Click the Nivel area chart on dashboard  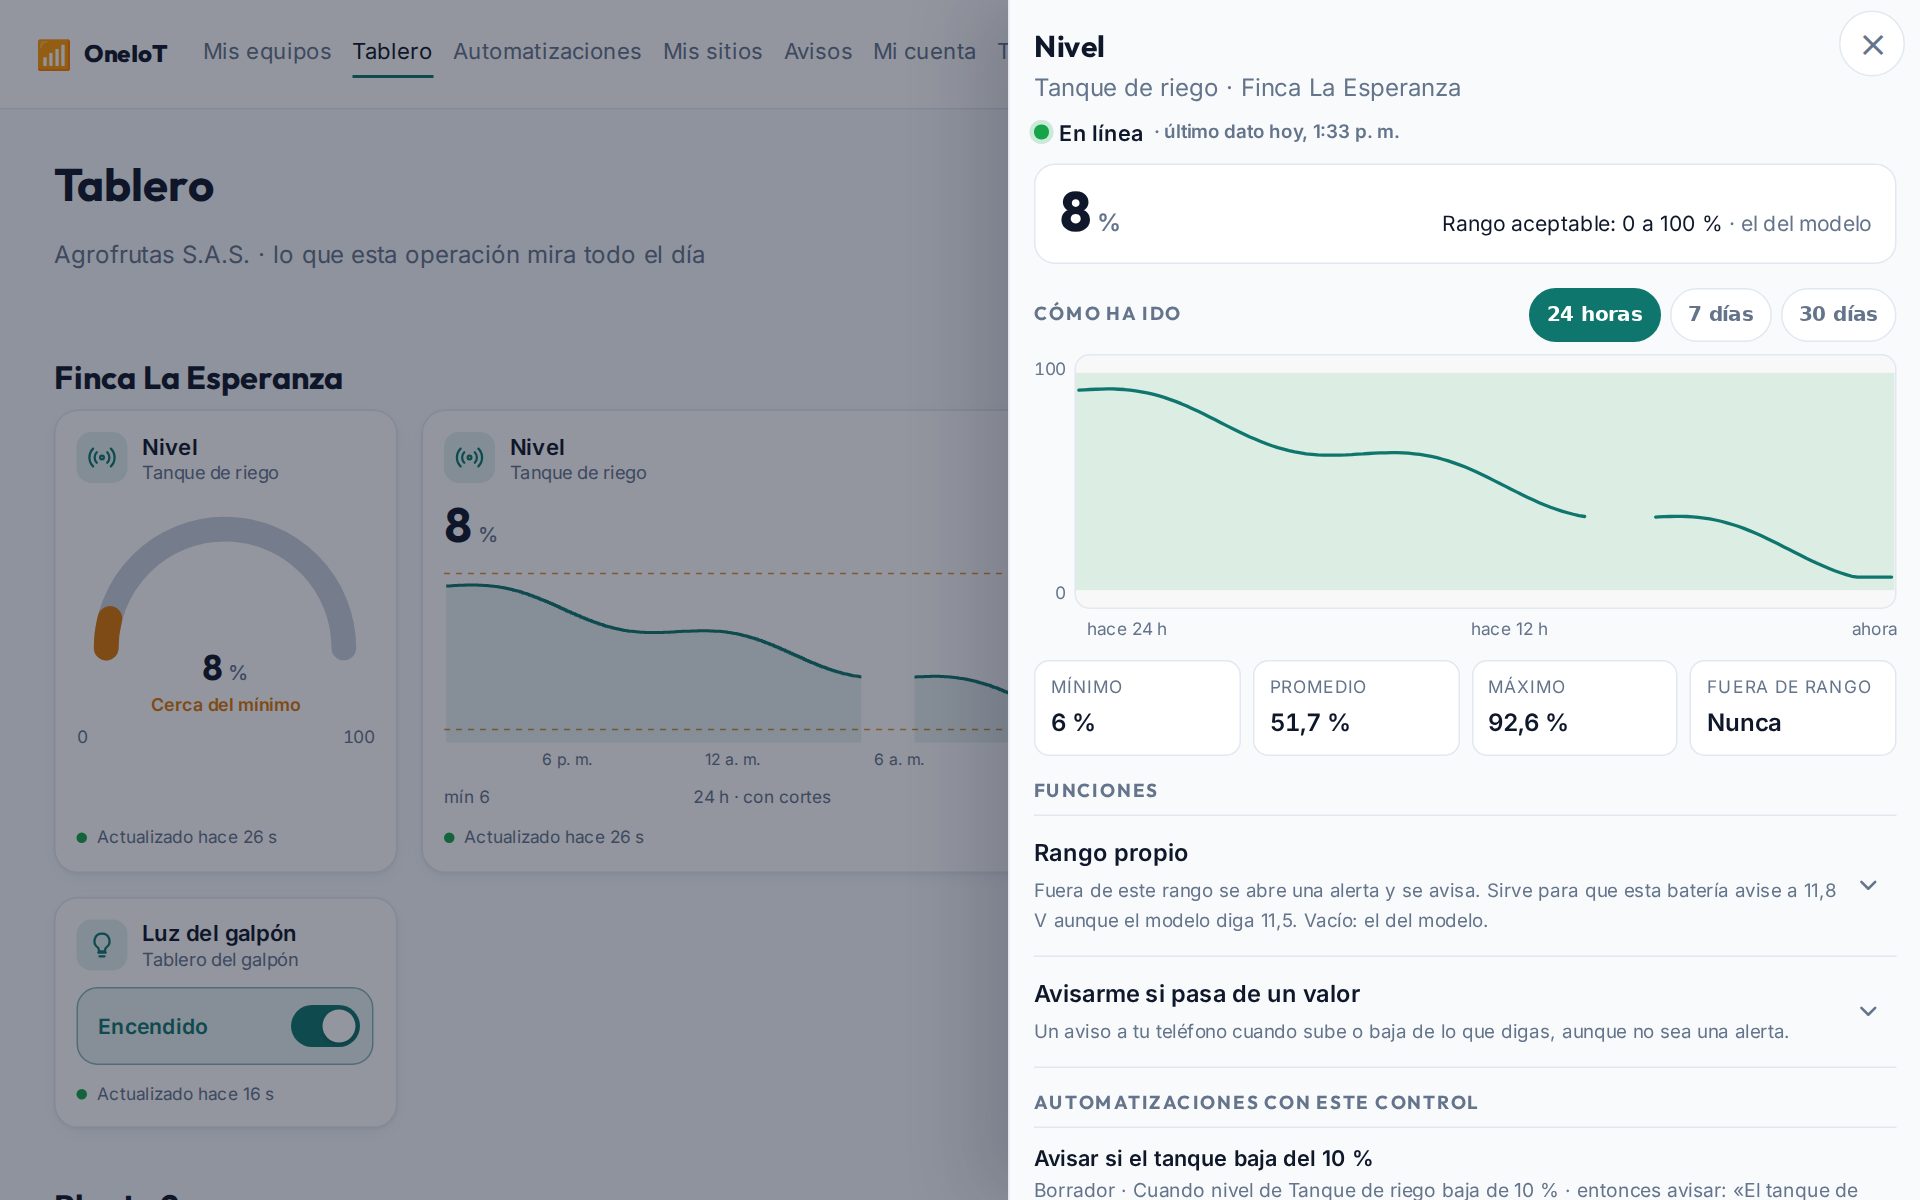click(x=726, y=655)
